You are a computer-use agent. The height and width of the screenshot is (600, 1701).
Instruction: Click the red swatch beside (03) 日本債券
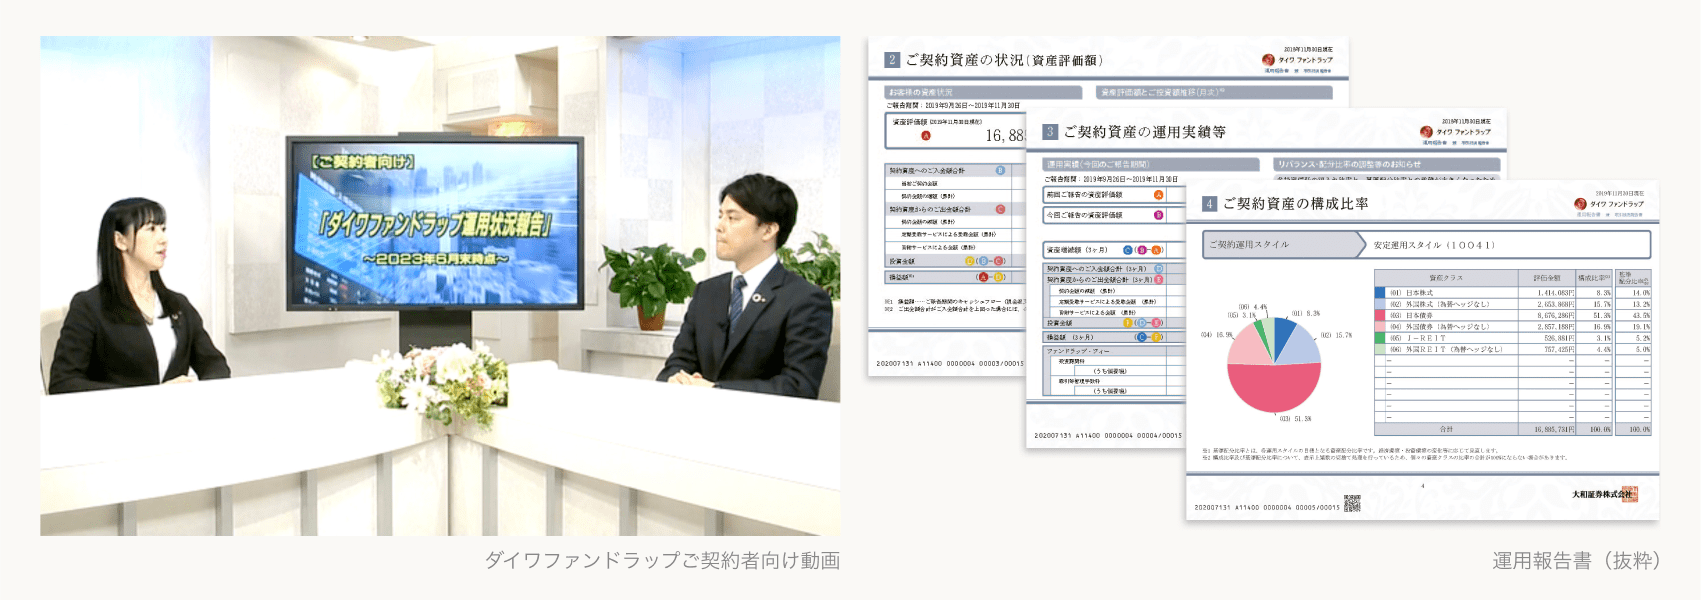pyautogui.click(x=1381, y=315)
